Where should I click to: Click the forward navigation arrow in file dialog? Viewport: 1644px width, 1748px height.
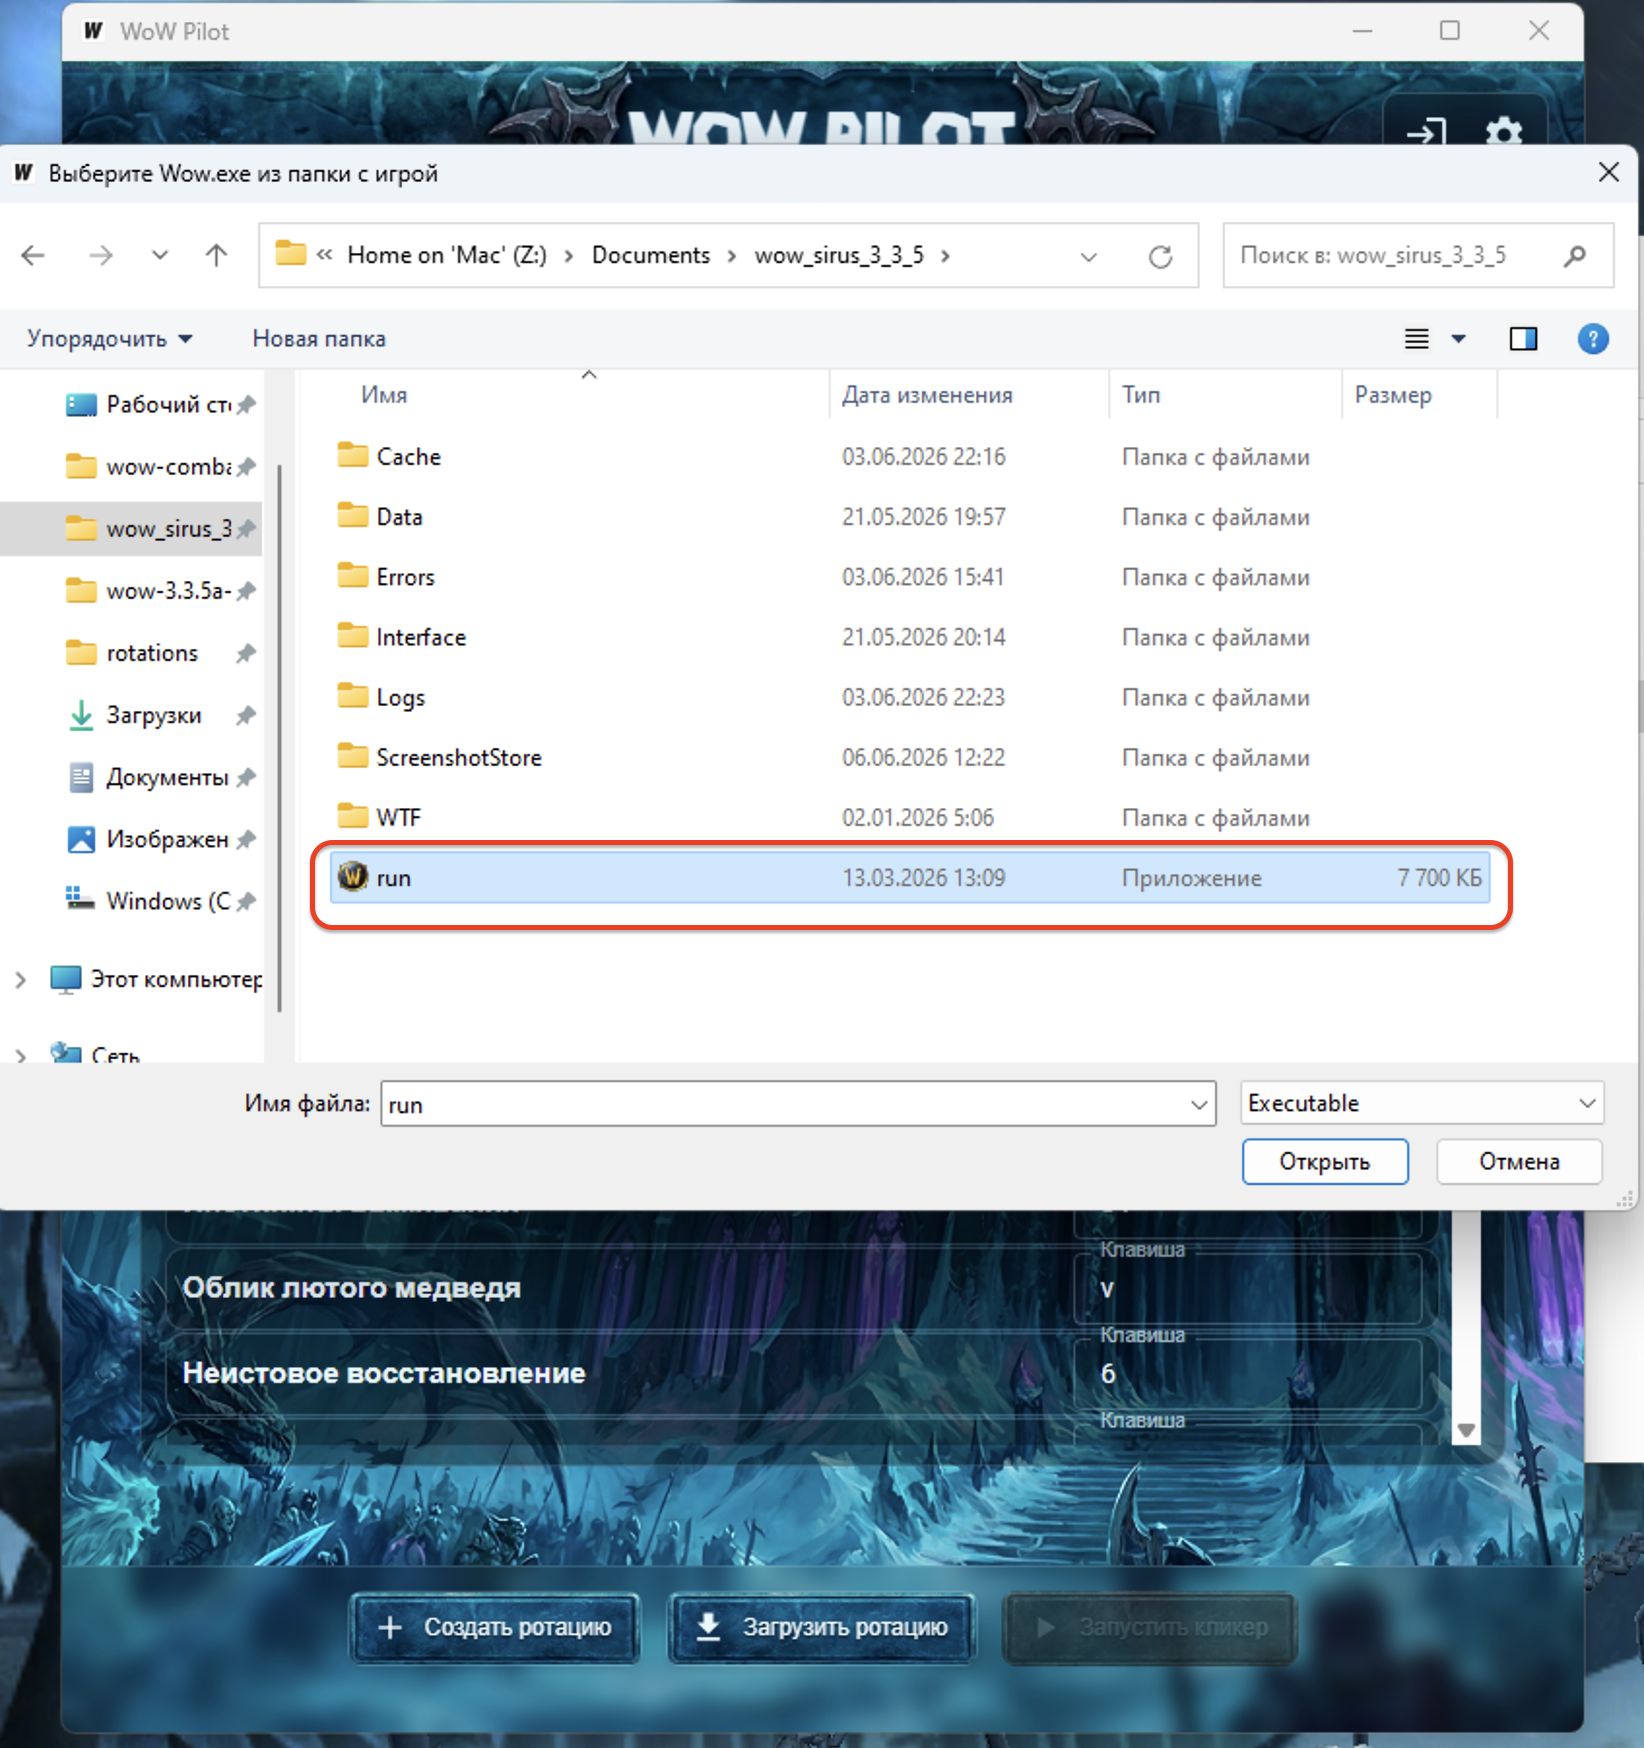tap(100, 256)
